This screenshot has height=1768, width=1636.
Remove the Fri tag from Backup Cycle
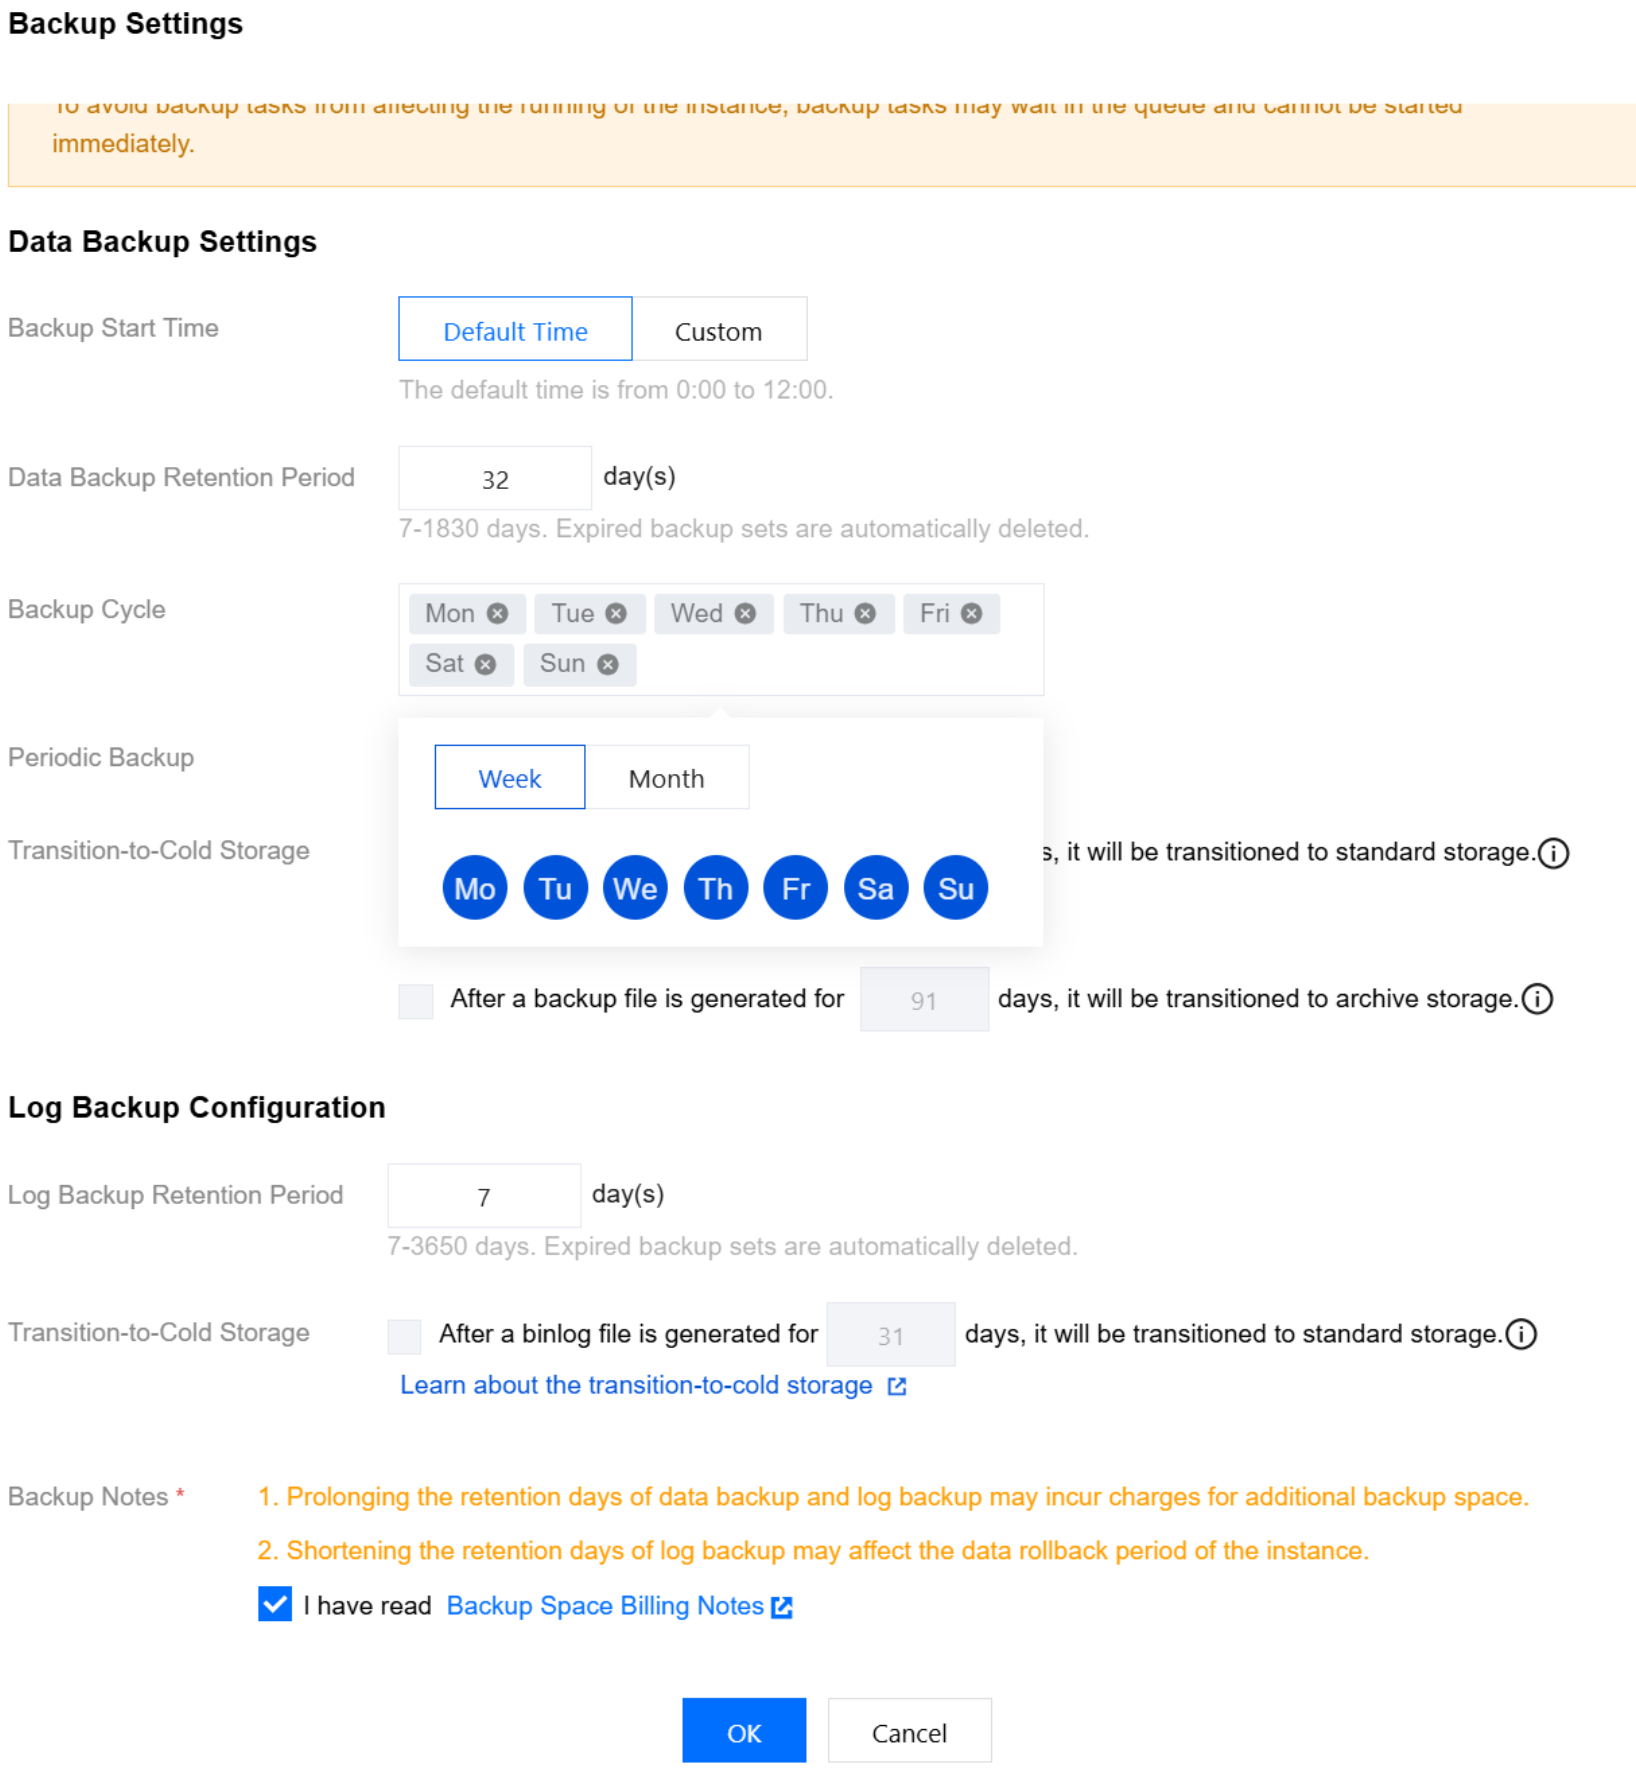tap(971, 614)
